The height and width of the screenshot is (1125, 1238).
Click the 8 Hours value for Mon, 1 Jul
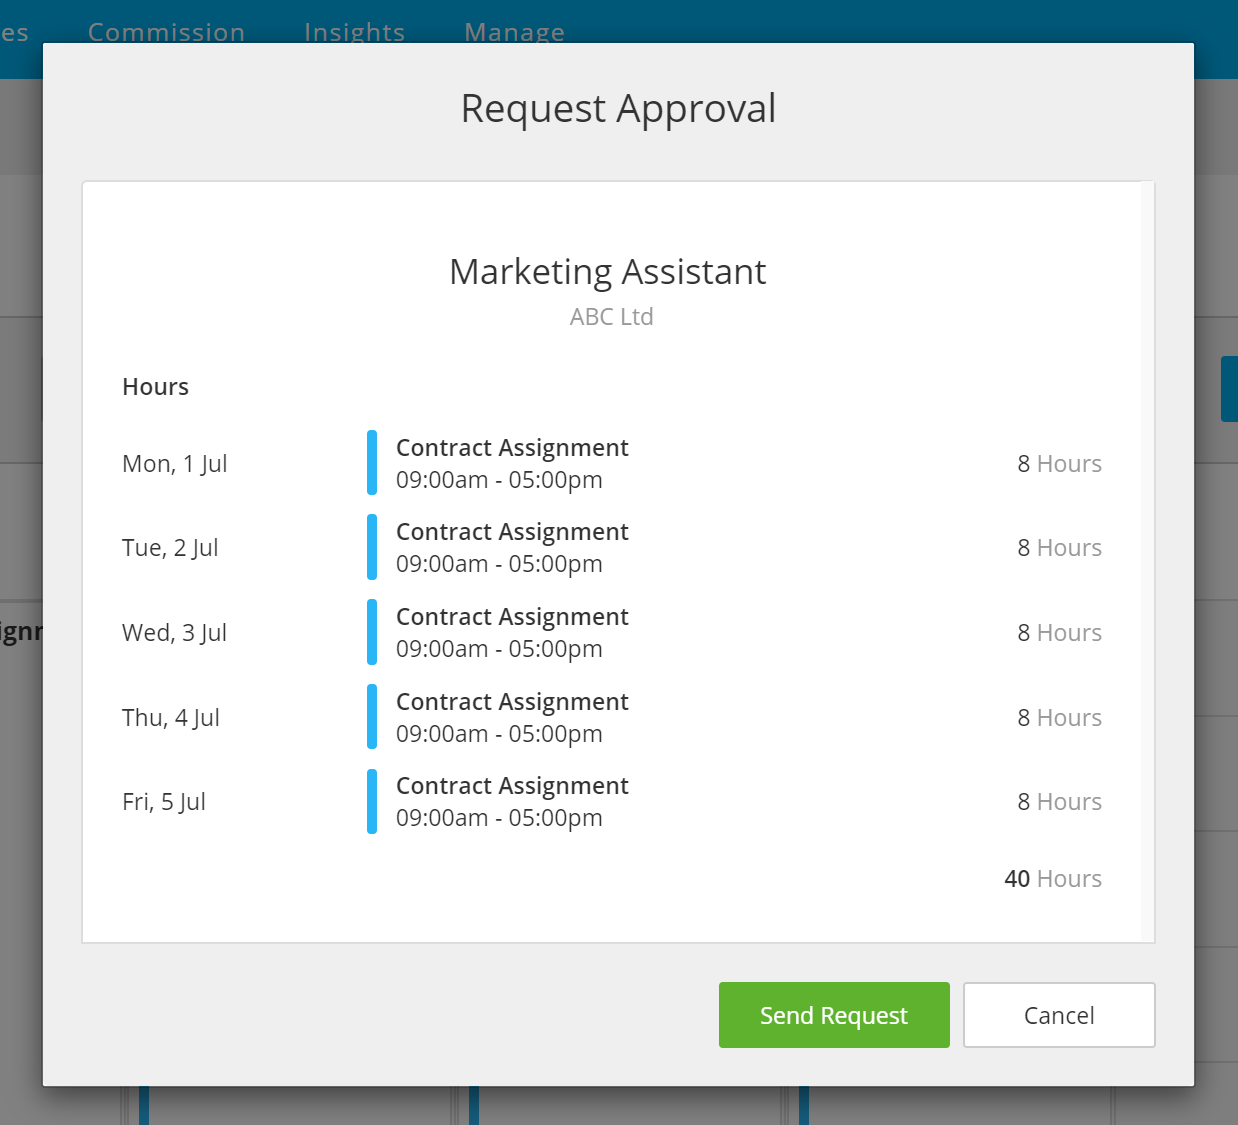[1060, 464]
